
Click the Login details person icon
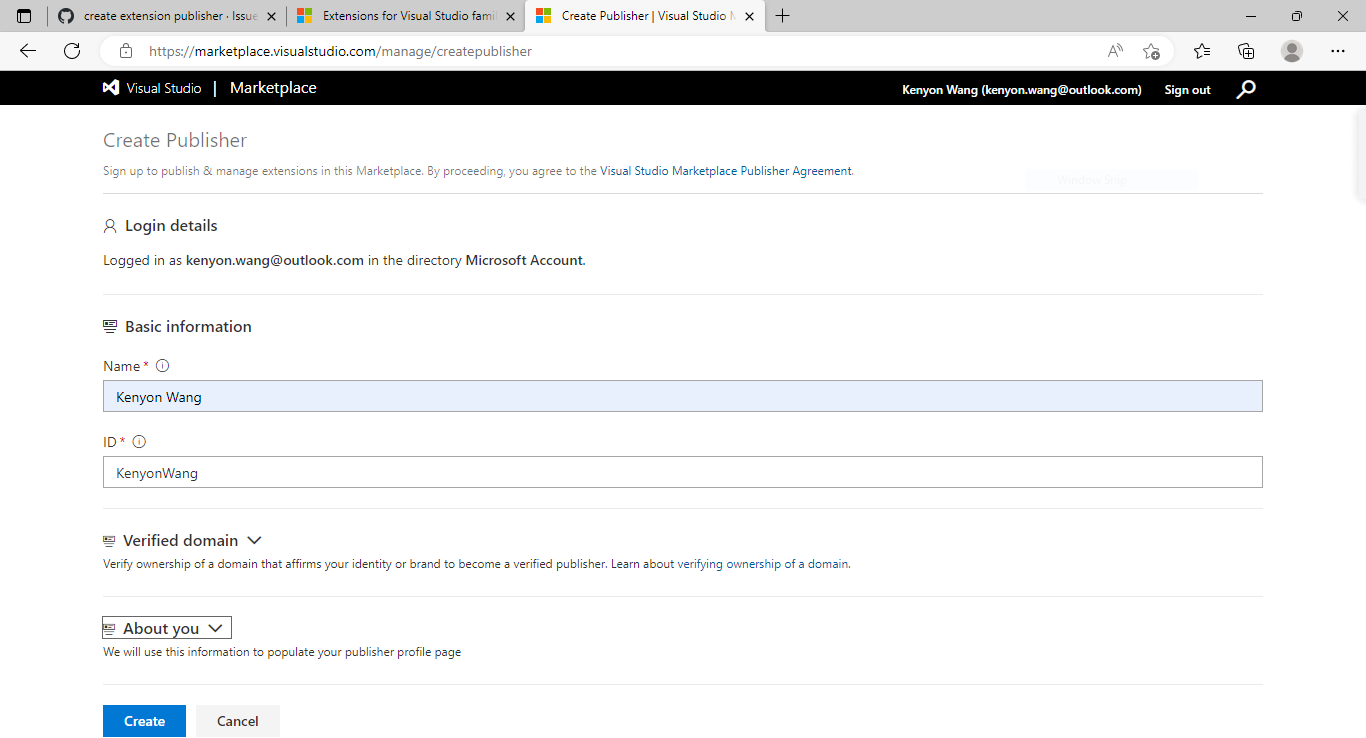coord(109,225)
